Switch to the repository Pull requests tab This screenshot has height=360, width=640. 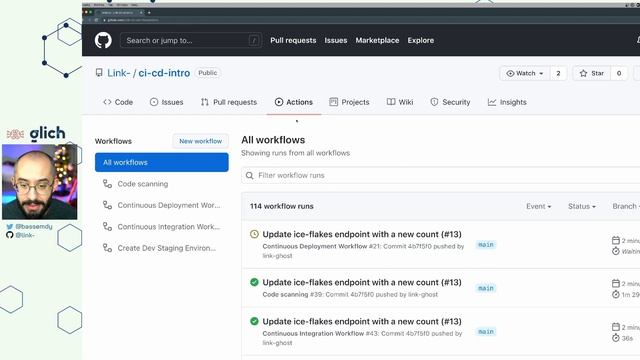tap(229, 102)
